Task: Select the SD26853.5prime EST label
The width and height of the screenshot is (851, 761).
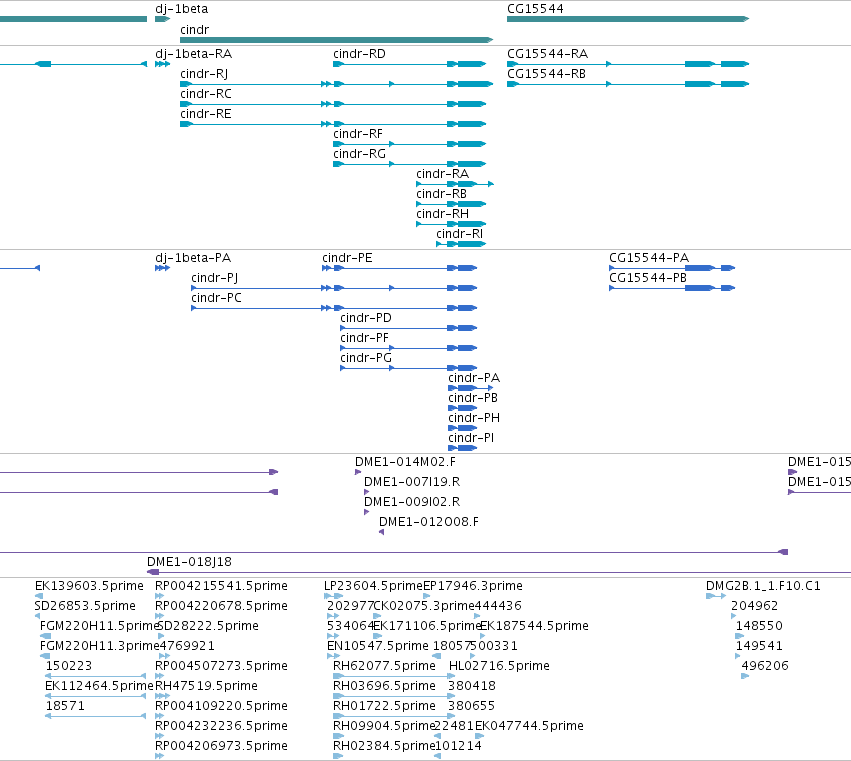Action: [x=85, y=606]
